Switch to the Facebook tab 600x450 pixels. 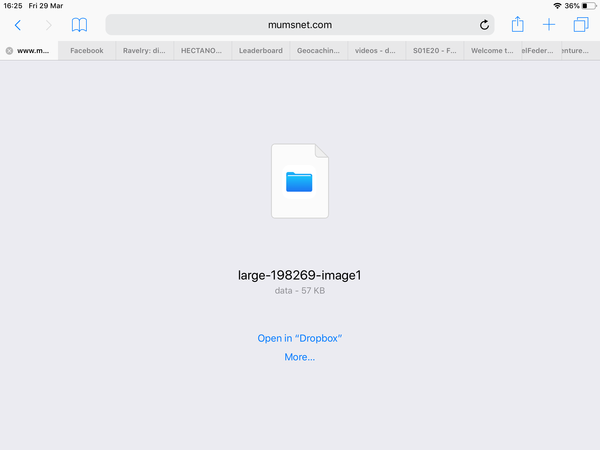coord(87,51)
